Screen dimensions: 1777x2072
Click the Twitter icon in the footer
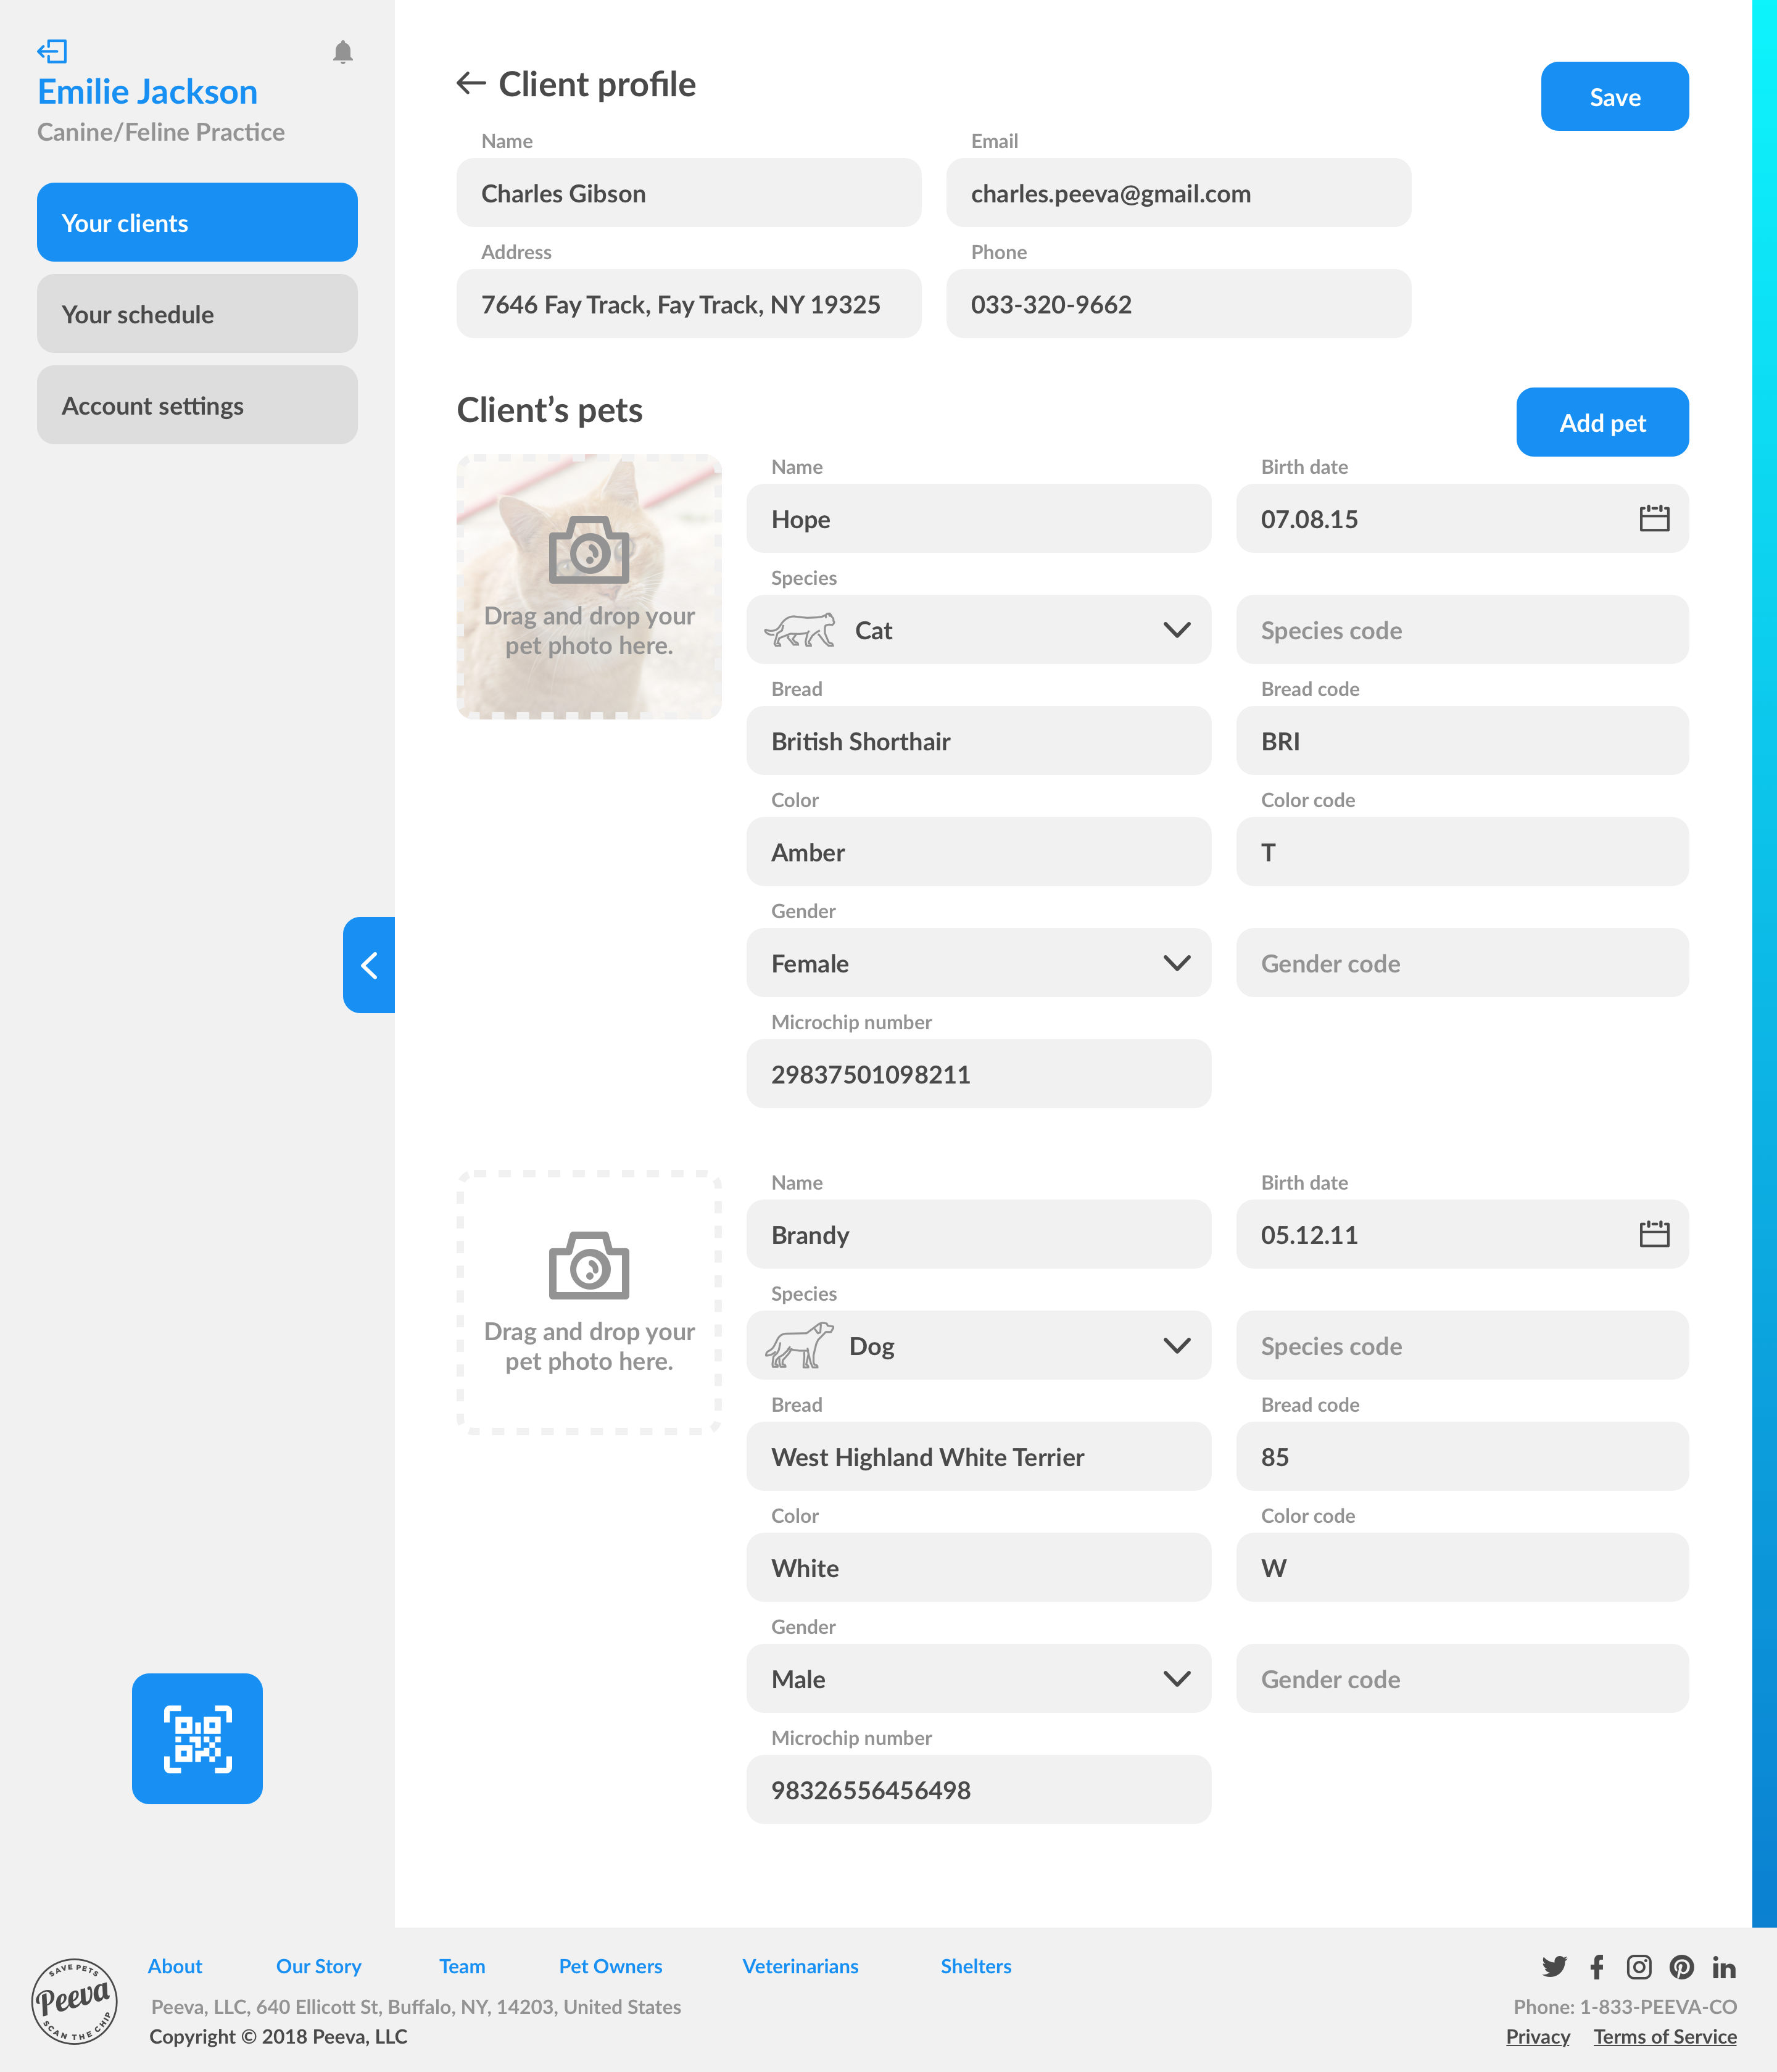1554,1966
